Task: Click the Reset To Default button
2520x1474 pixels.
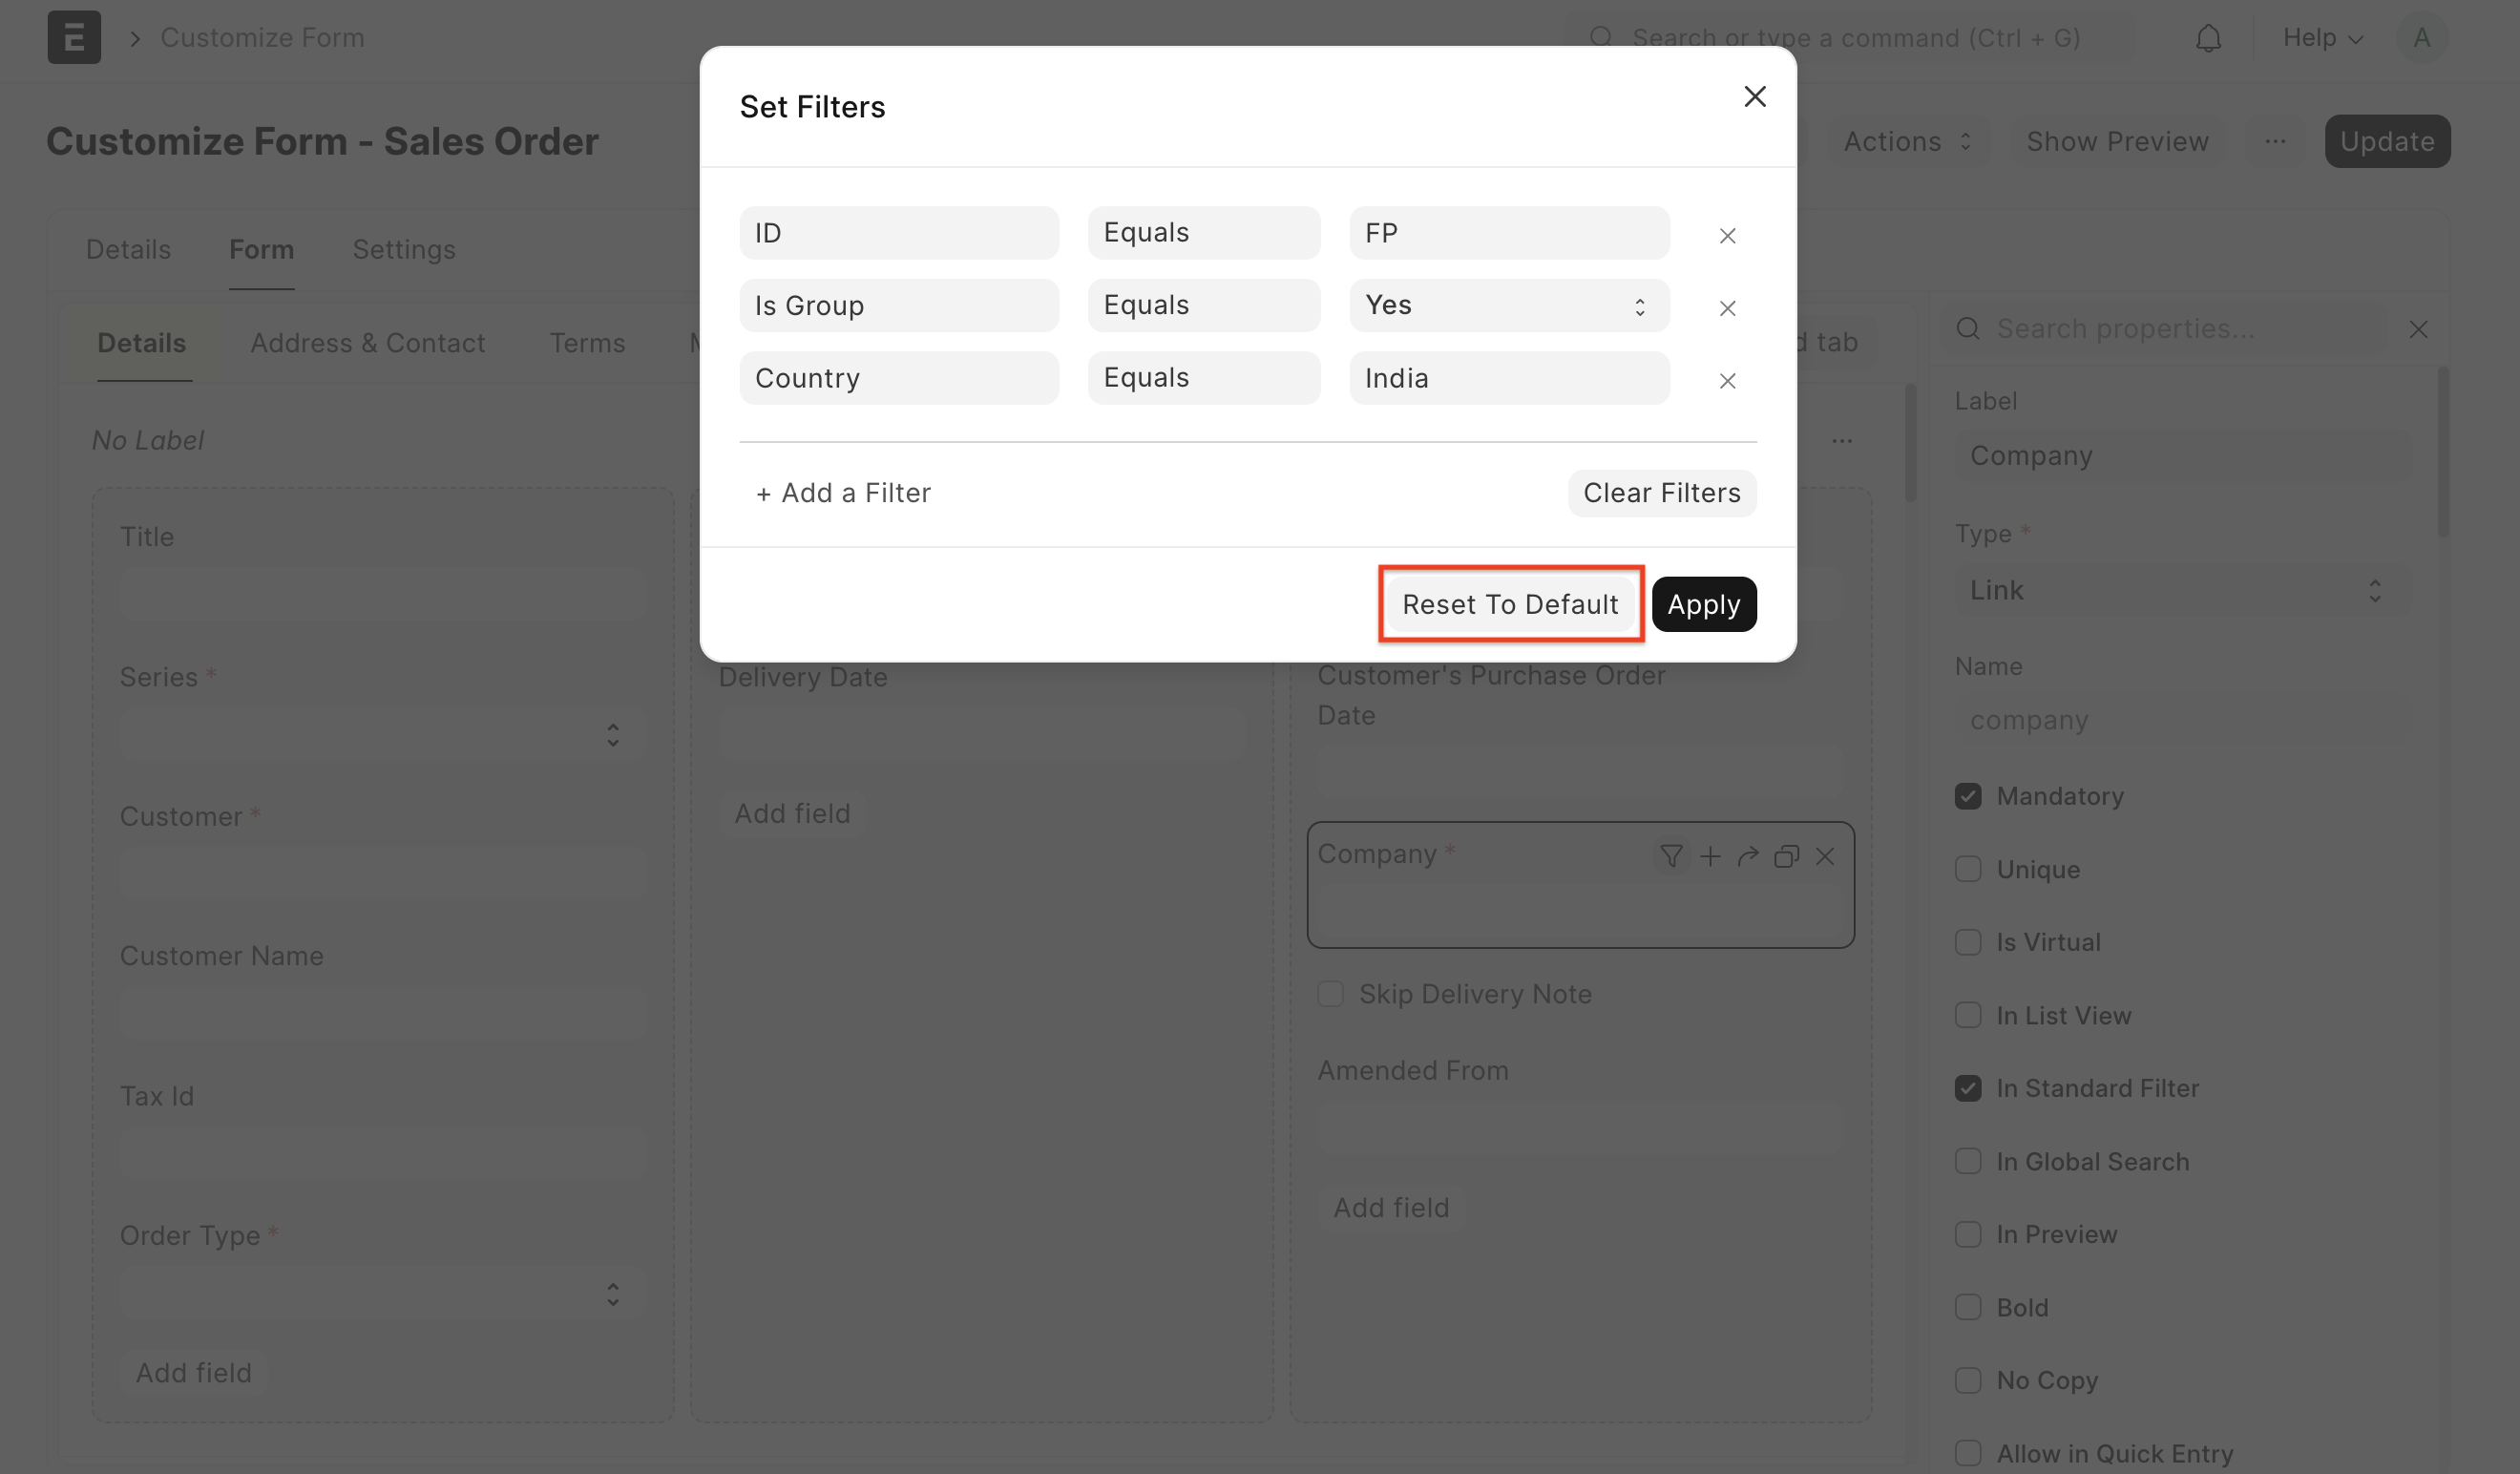Action: coord(1510,604)
